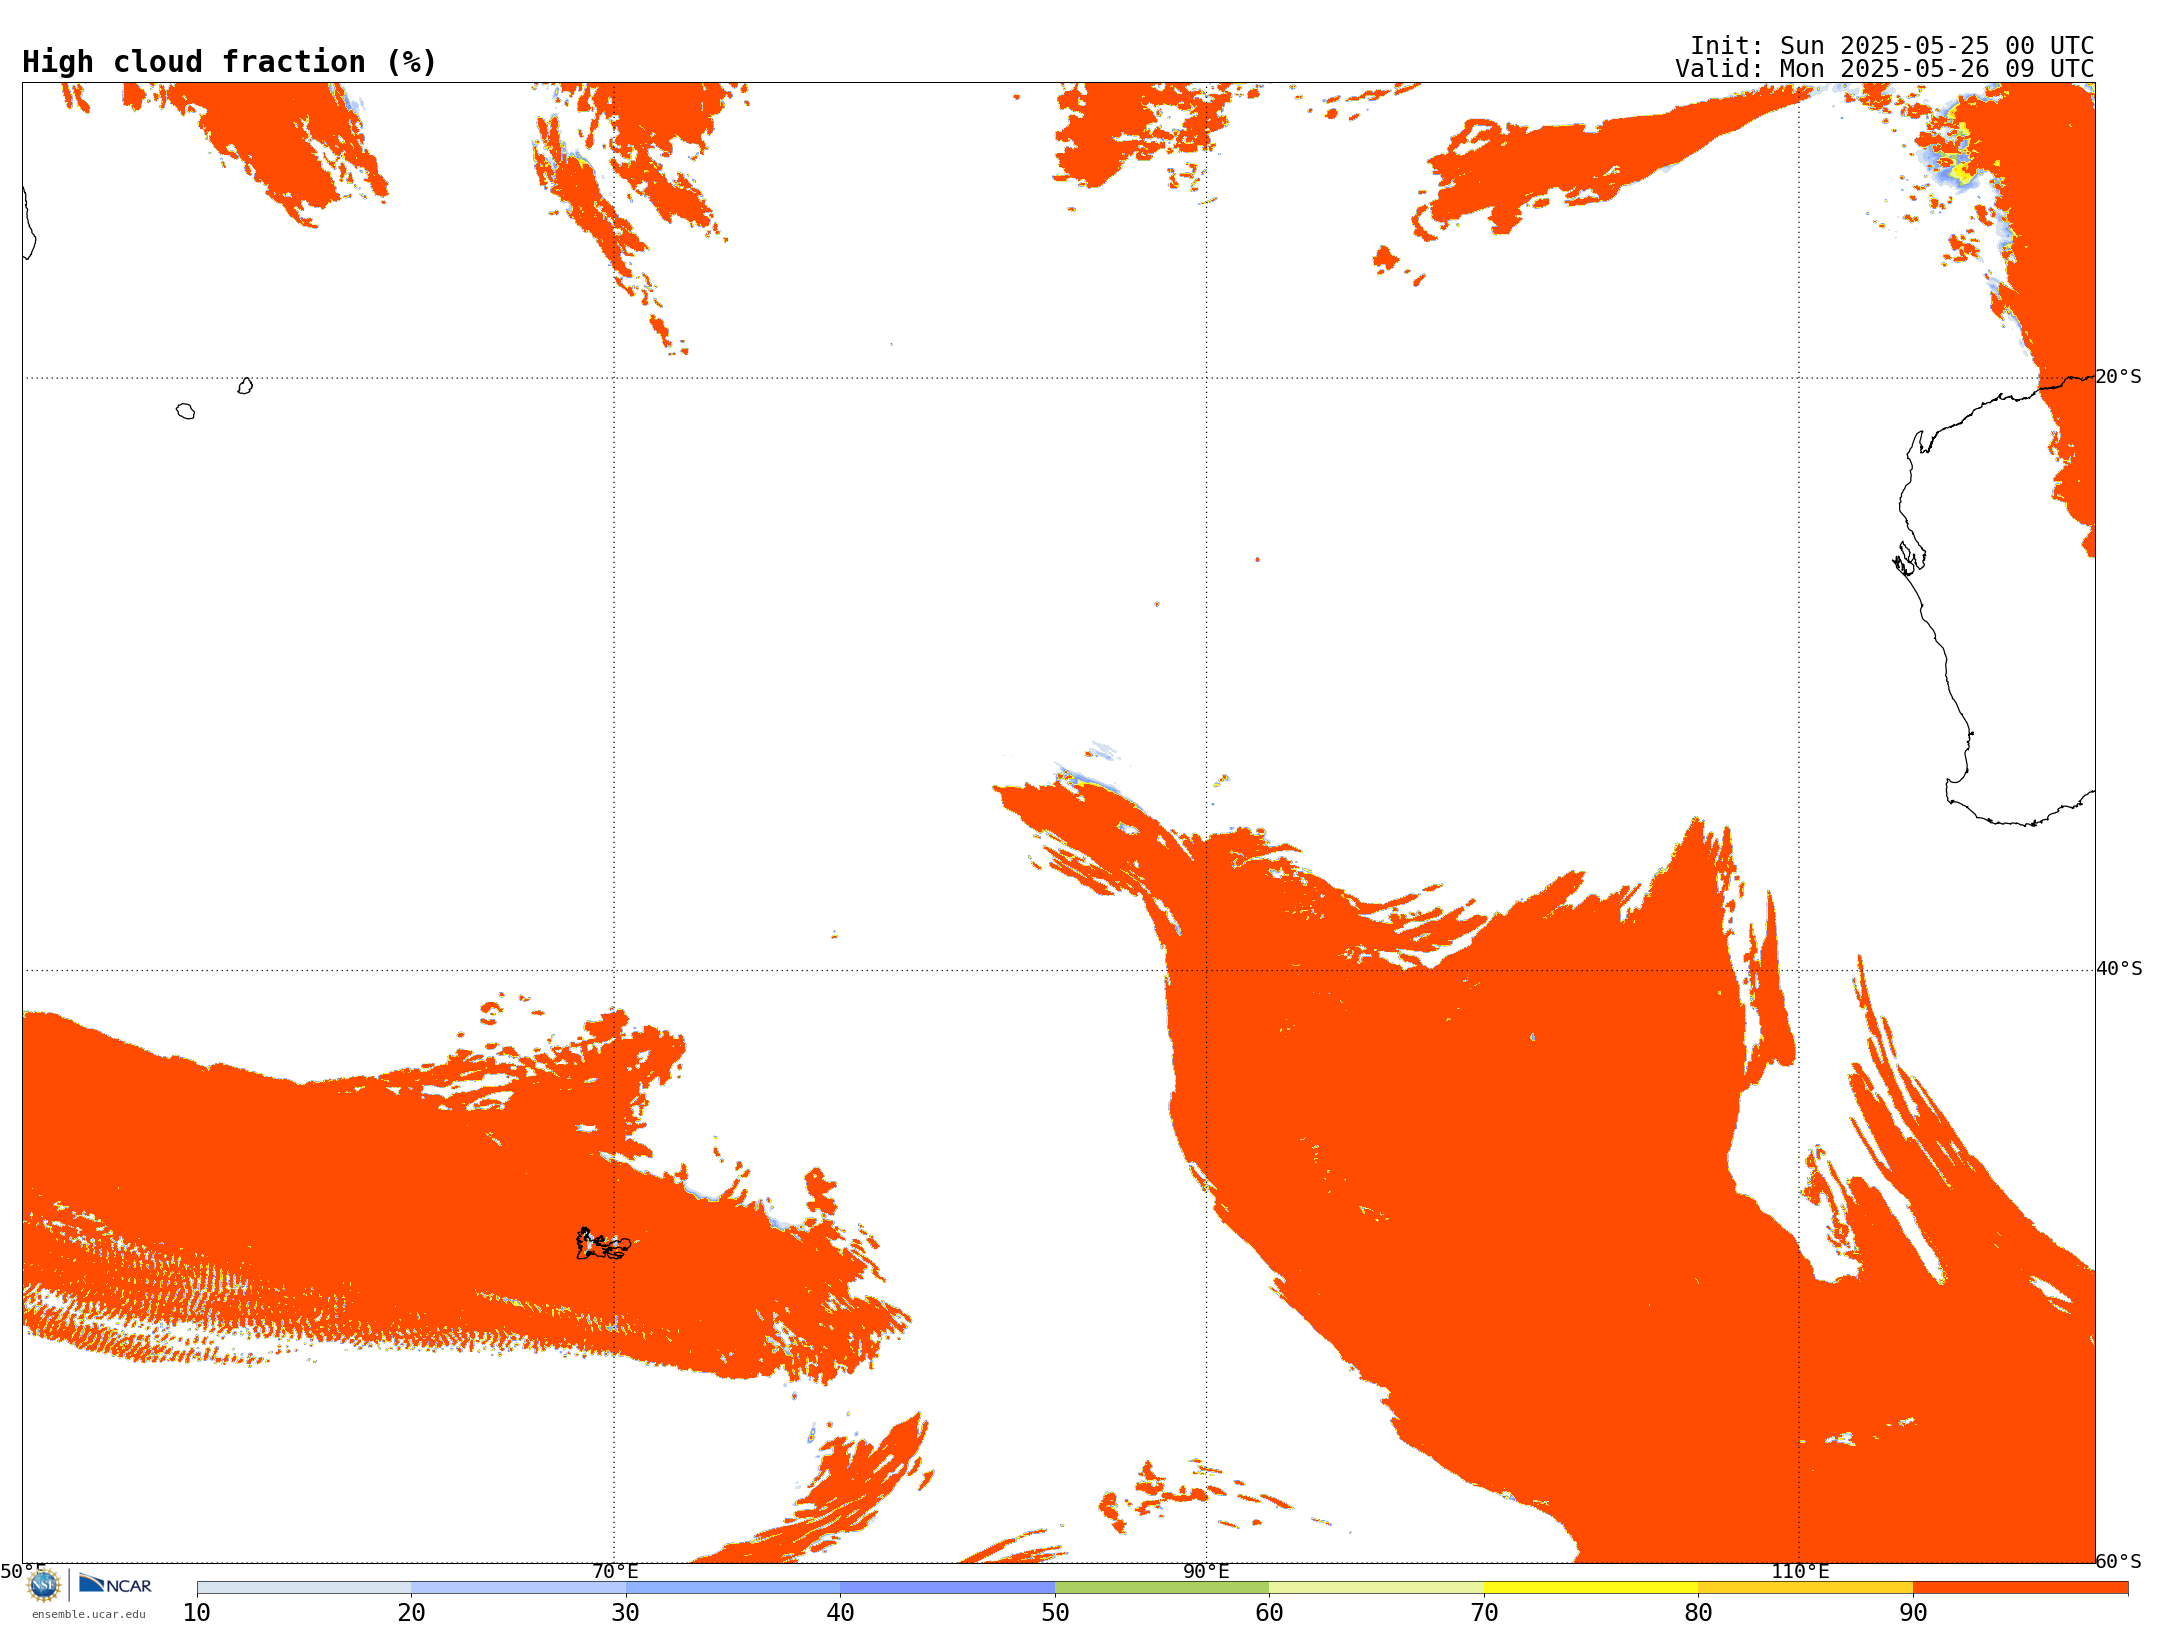This screenshot has height=1626, width=2160.
Task: Click the 30–40 blue colorbar segment
Action: (733, 1588)
